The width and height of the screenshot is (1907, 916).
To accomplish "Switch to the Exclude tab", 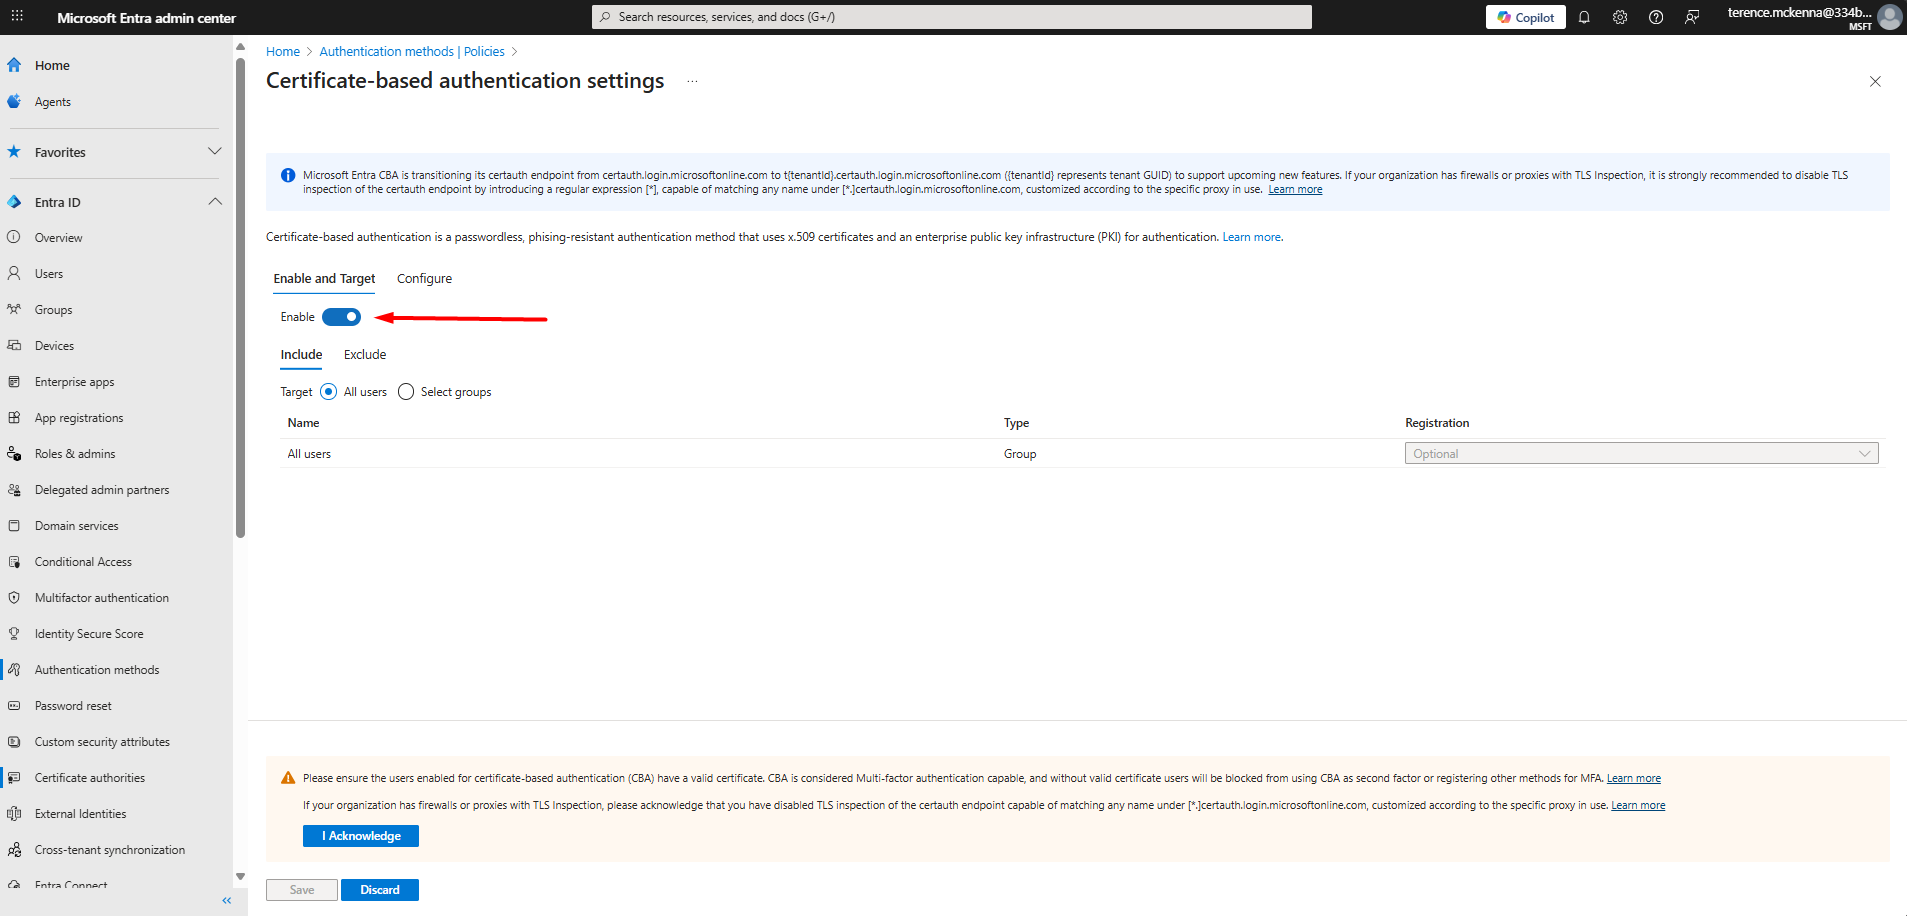I will [365, 355].
